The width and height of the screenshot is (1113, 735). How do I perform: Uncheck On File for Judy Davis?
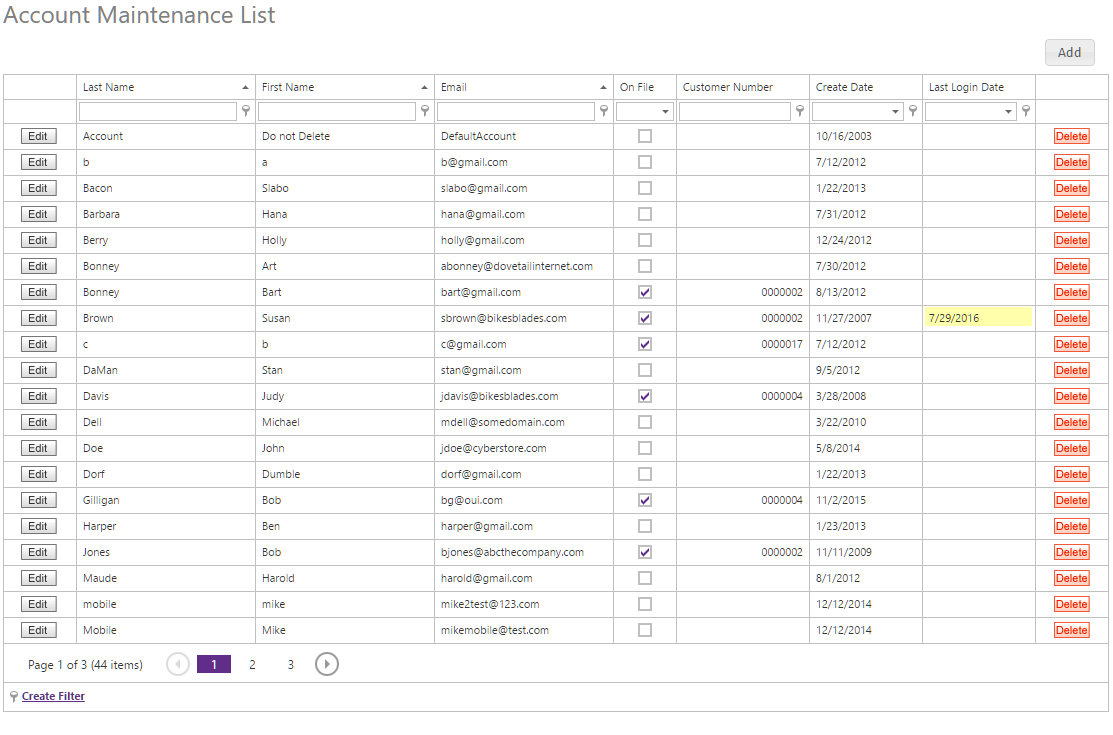pos(645,396)
